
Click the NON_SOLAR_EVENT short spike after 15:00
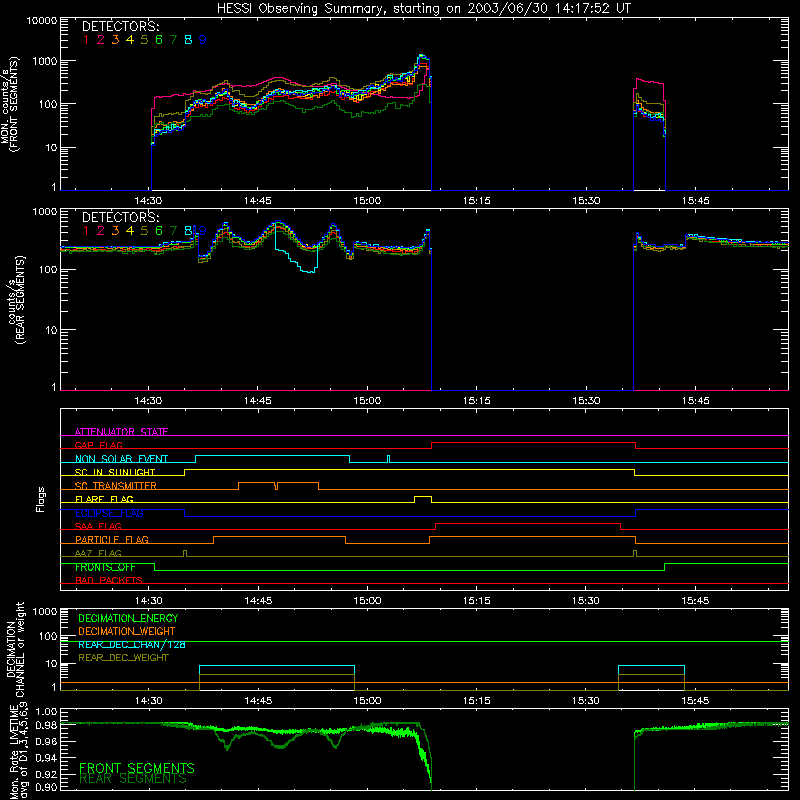click(388, 459)
